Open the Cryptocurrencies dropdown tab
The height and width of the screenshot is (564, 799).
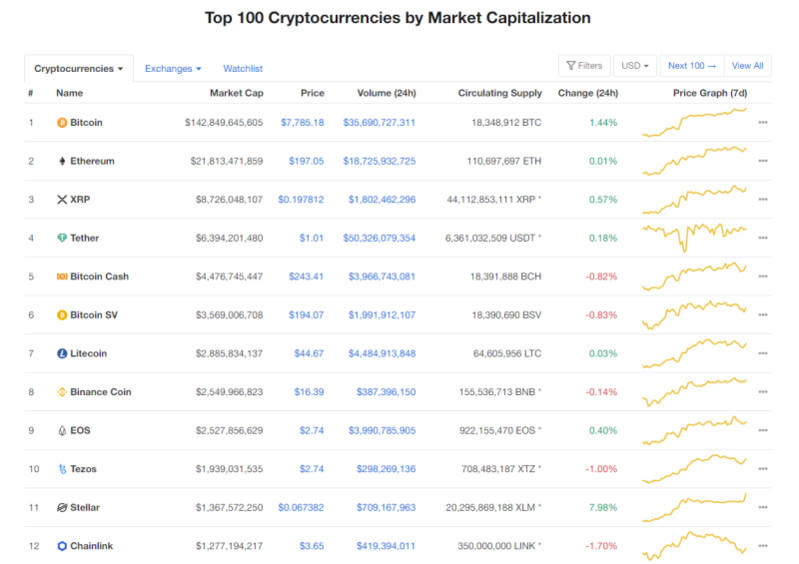(x=79, y=69)
